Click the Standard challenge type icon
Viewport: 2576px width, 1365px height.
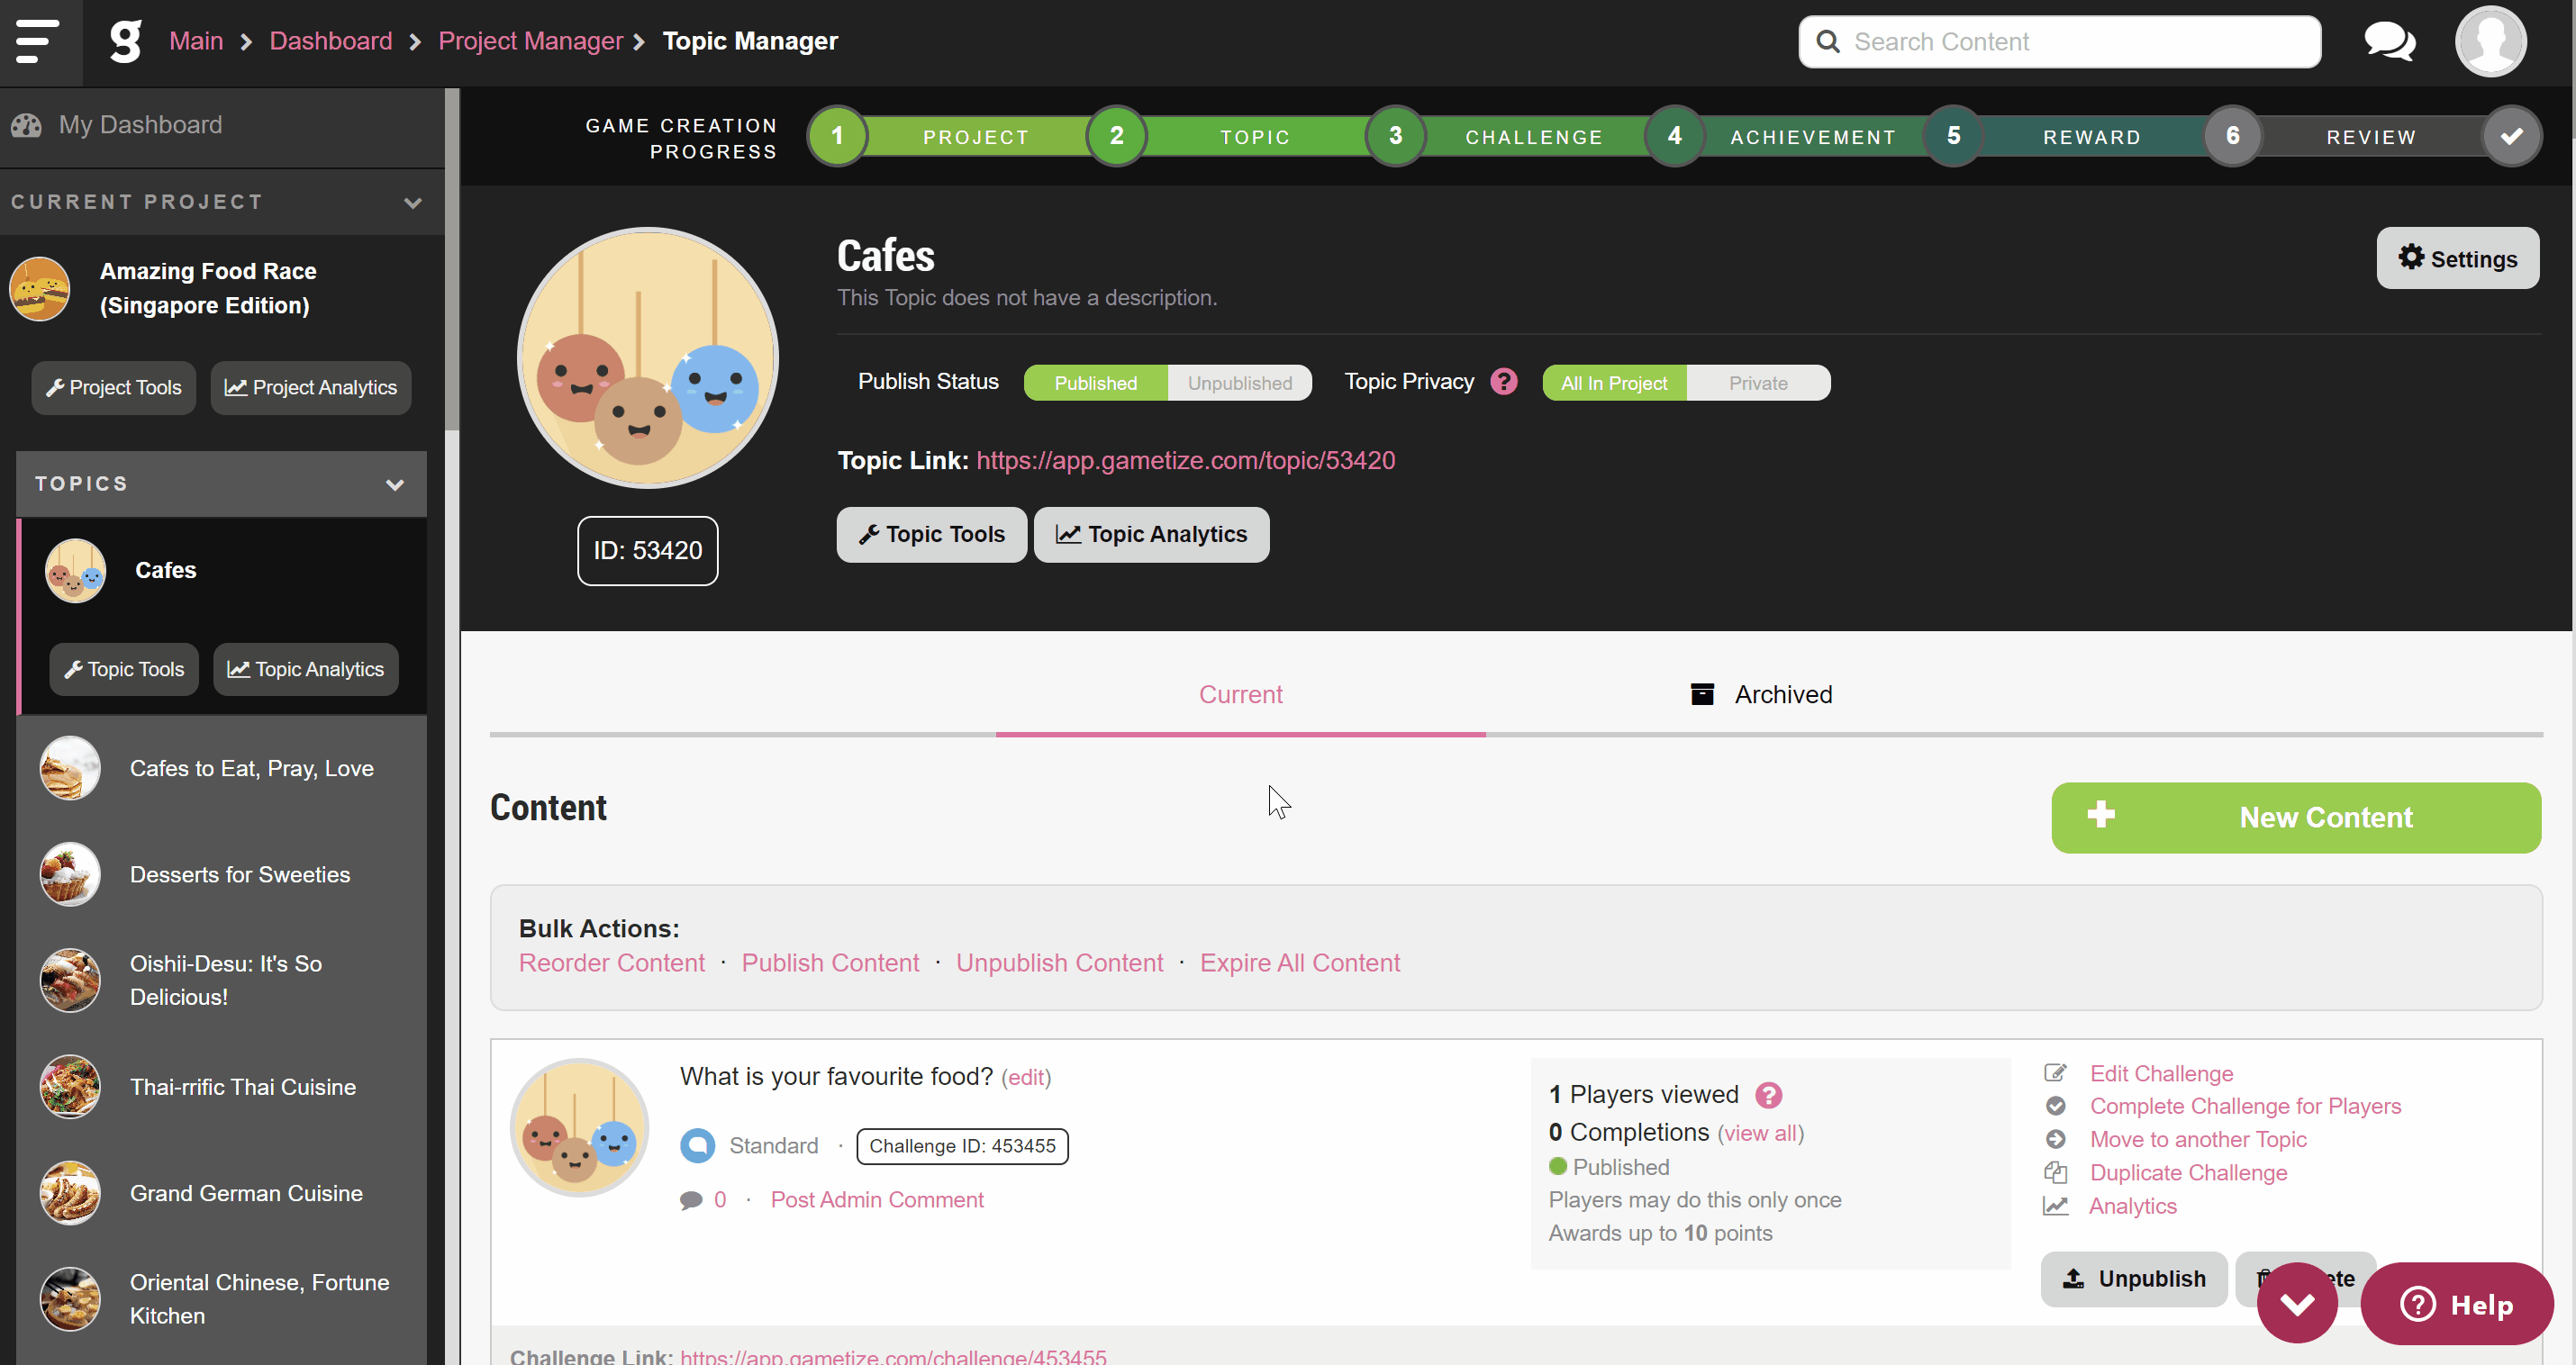(697, 1146)
